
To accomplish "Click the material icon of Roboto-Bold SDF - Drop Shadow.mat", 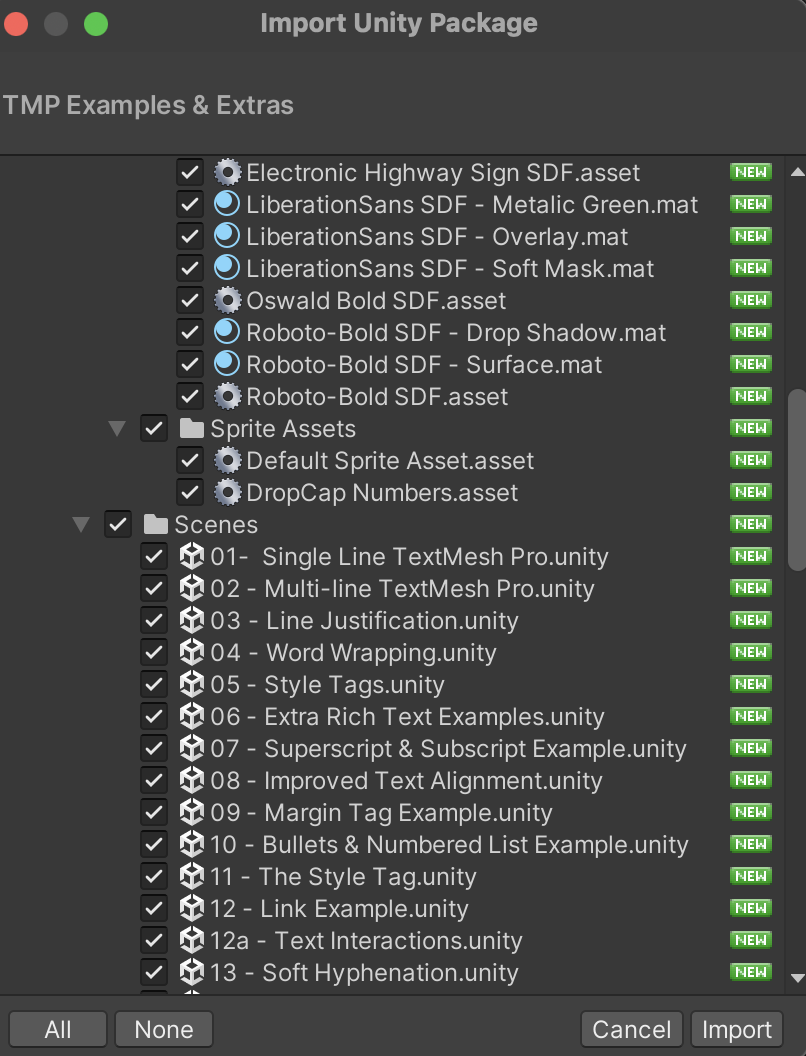I will pos(227,332).
